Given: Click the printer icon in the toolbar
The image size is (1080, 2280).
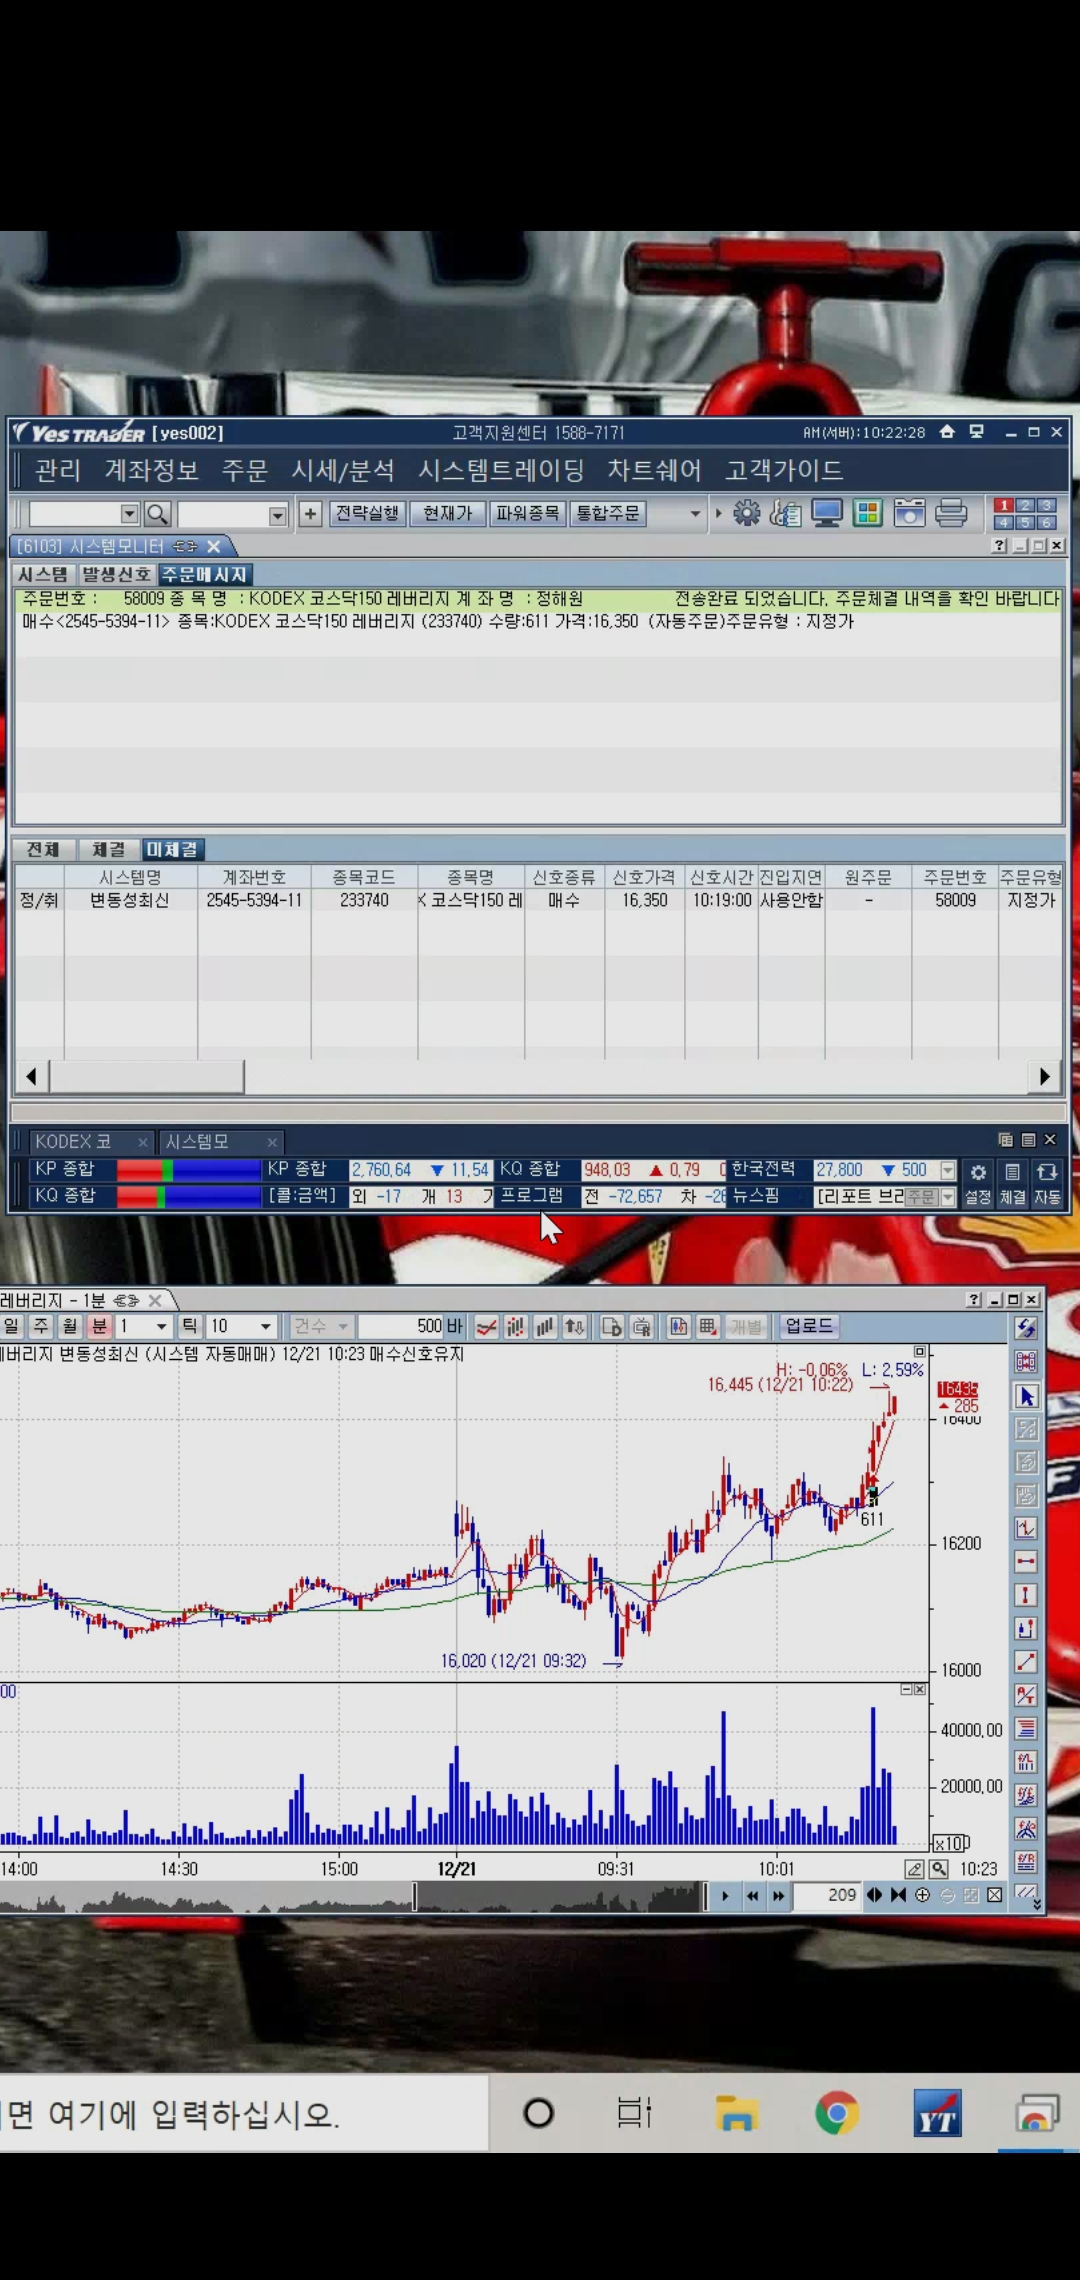Looking at the screenshot, I should (x=951, y=514).
